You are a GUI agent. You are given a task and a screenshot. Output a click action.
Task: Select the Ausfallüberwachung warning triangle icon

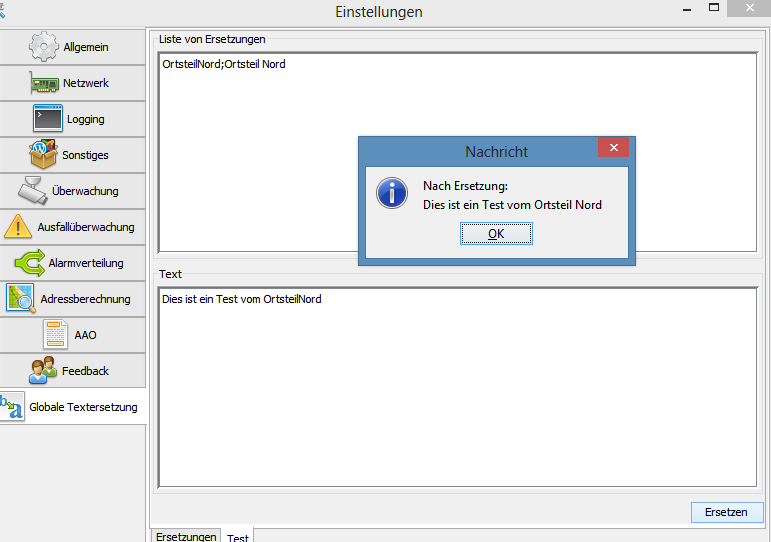click(18, 226)
